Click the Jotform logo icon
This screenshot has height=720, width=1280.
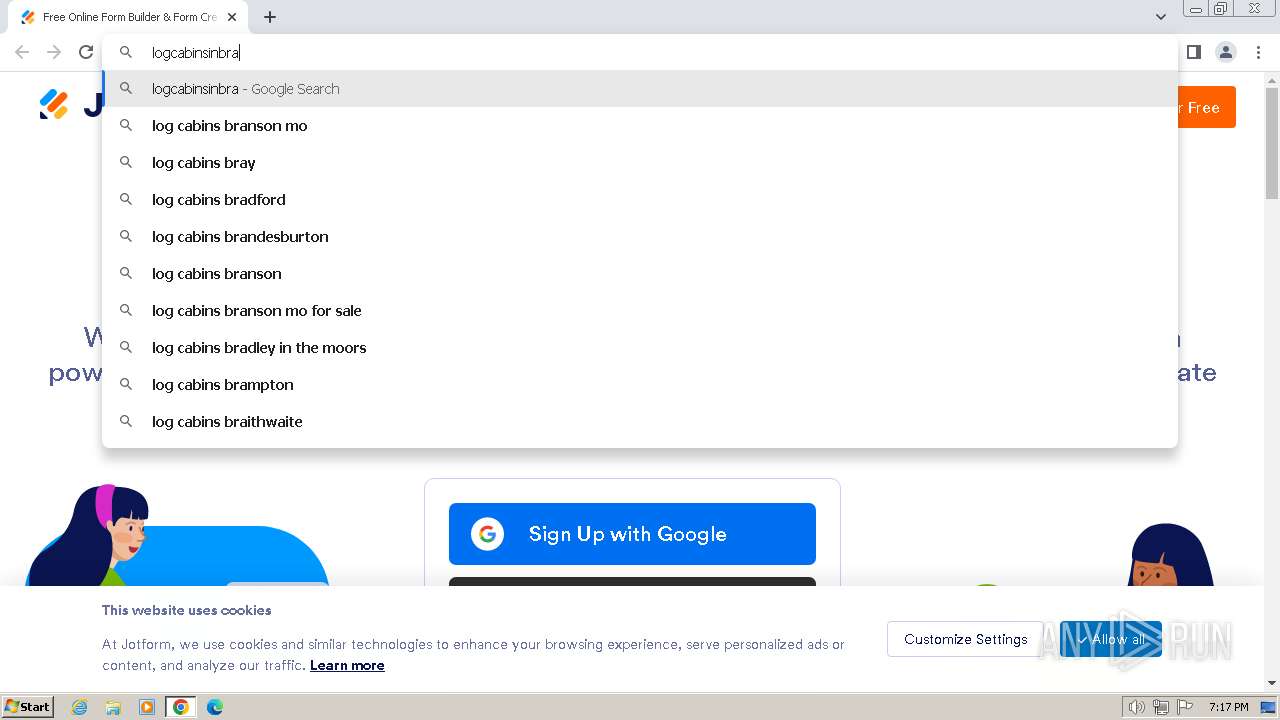(54, 104)
